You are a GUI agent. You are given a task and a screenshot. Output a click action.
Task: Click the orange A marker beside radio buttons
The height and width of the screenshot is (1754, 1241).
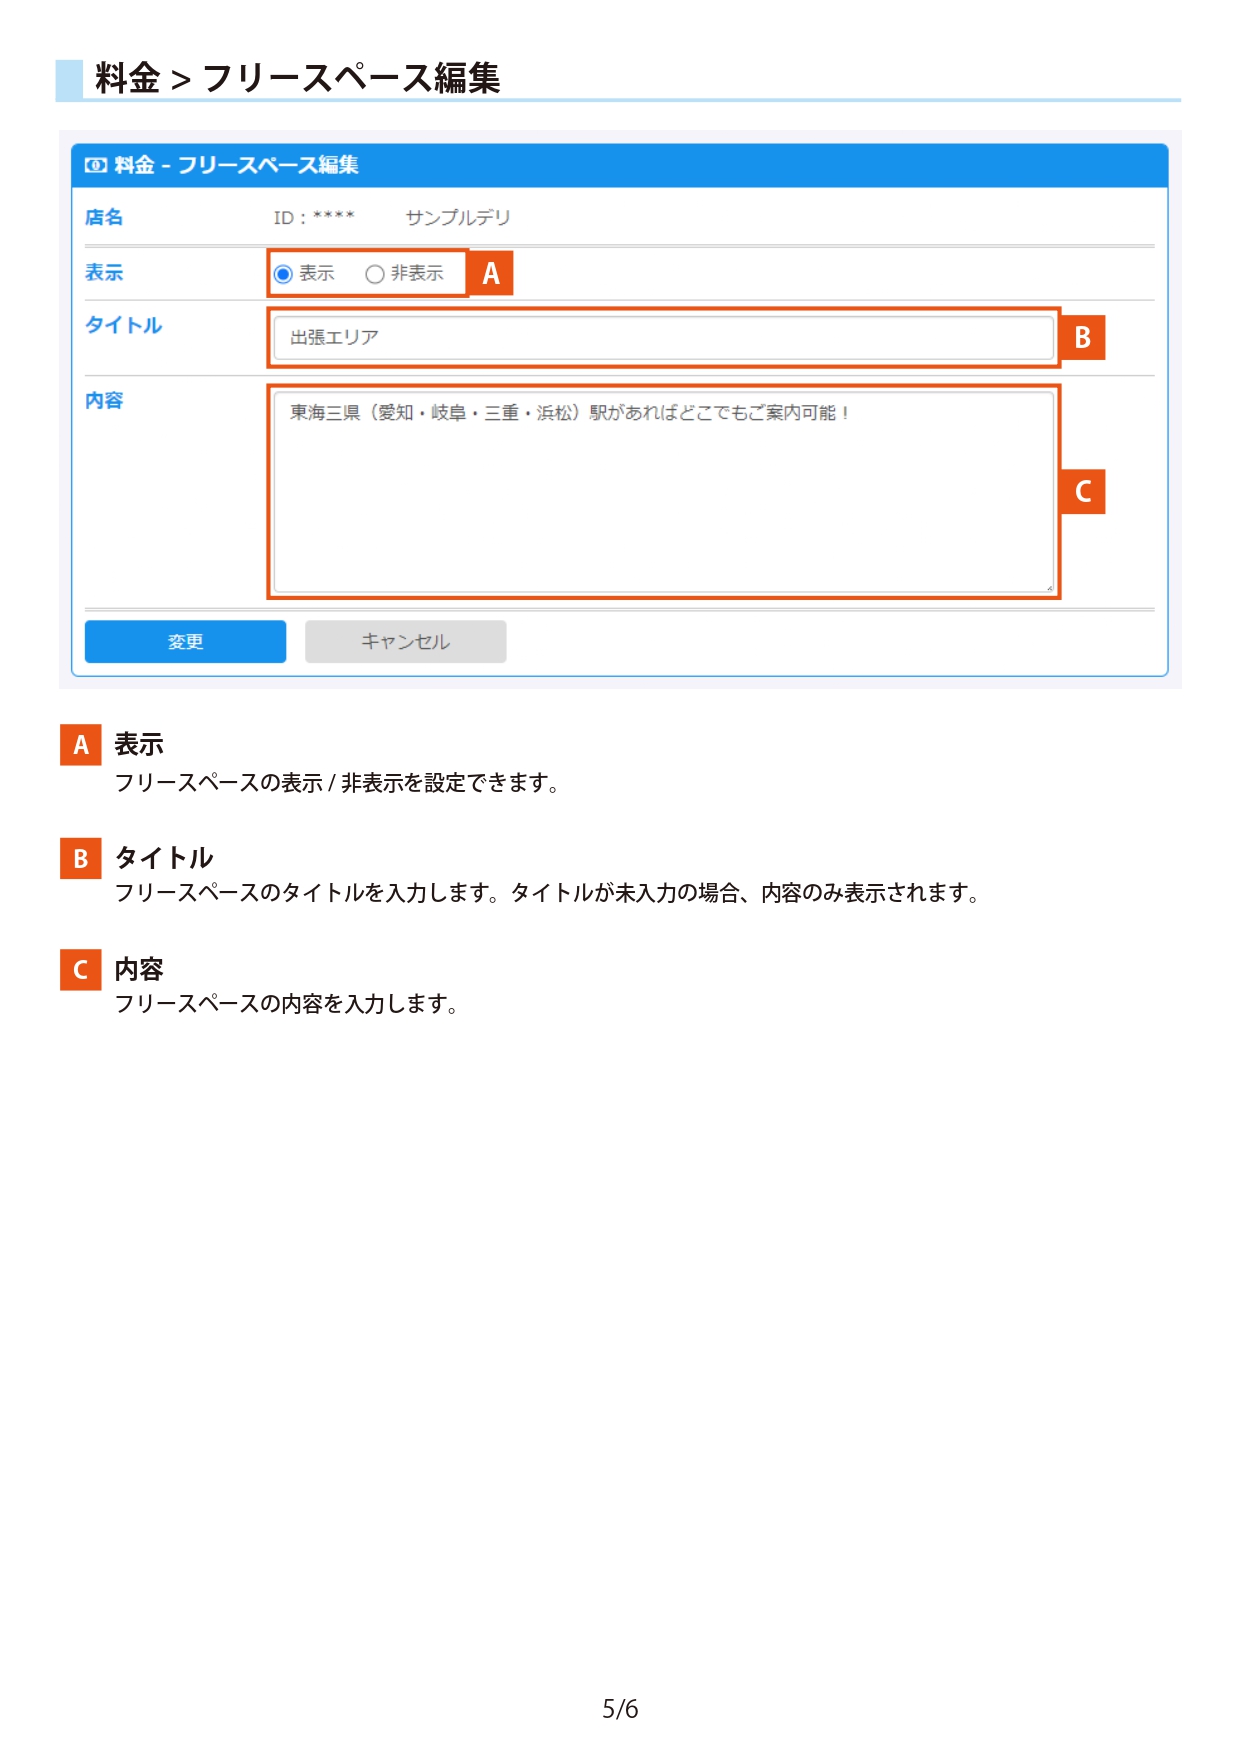(x=490, y=273)
